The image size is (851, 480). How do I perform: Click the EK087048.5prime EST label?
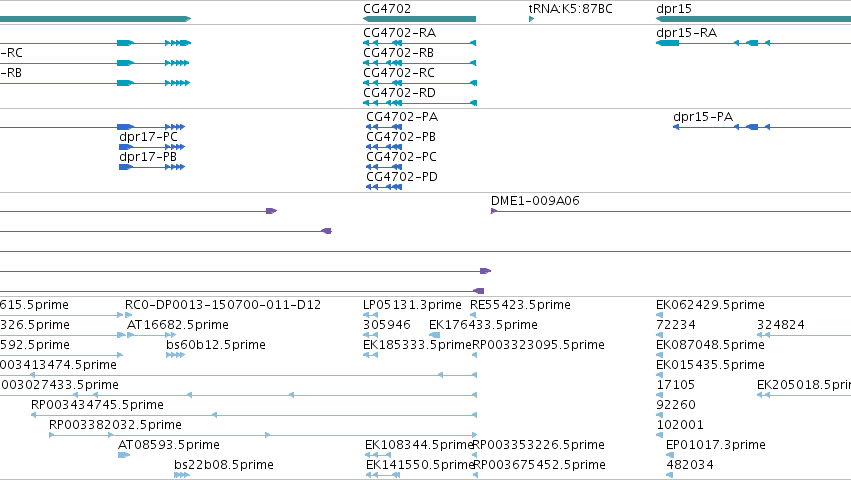pos(710,345)
